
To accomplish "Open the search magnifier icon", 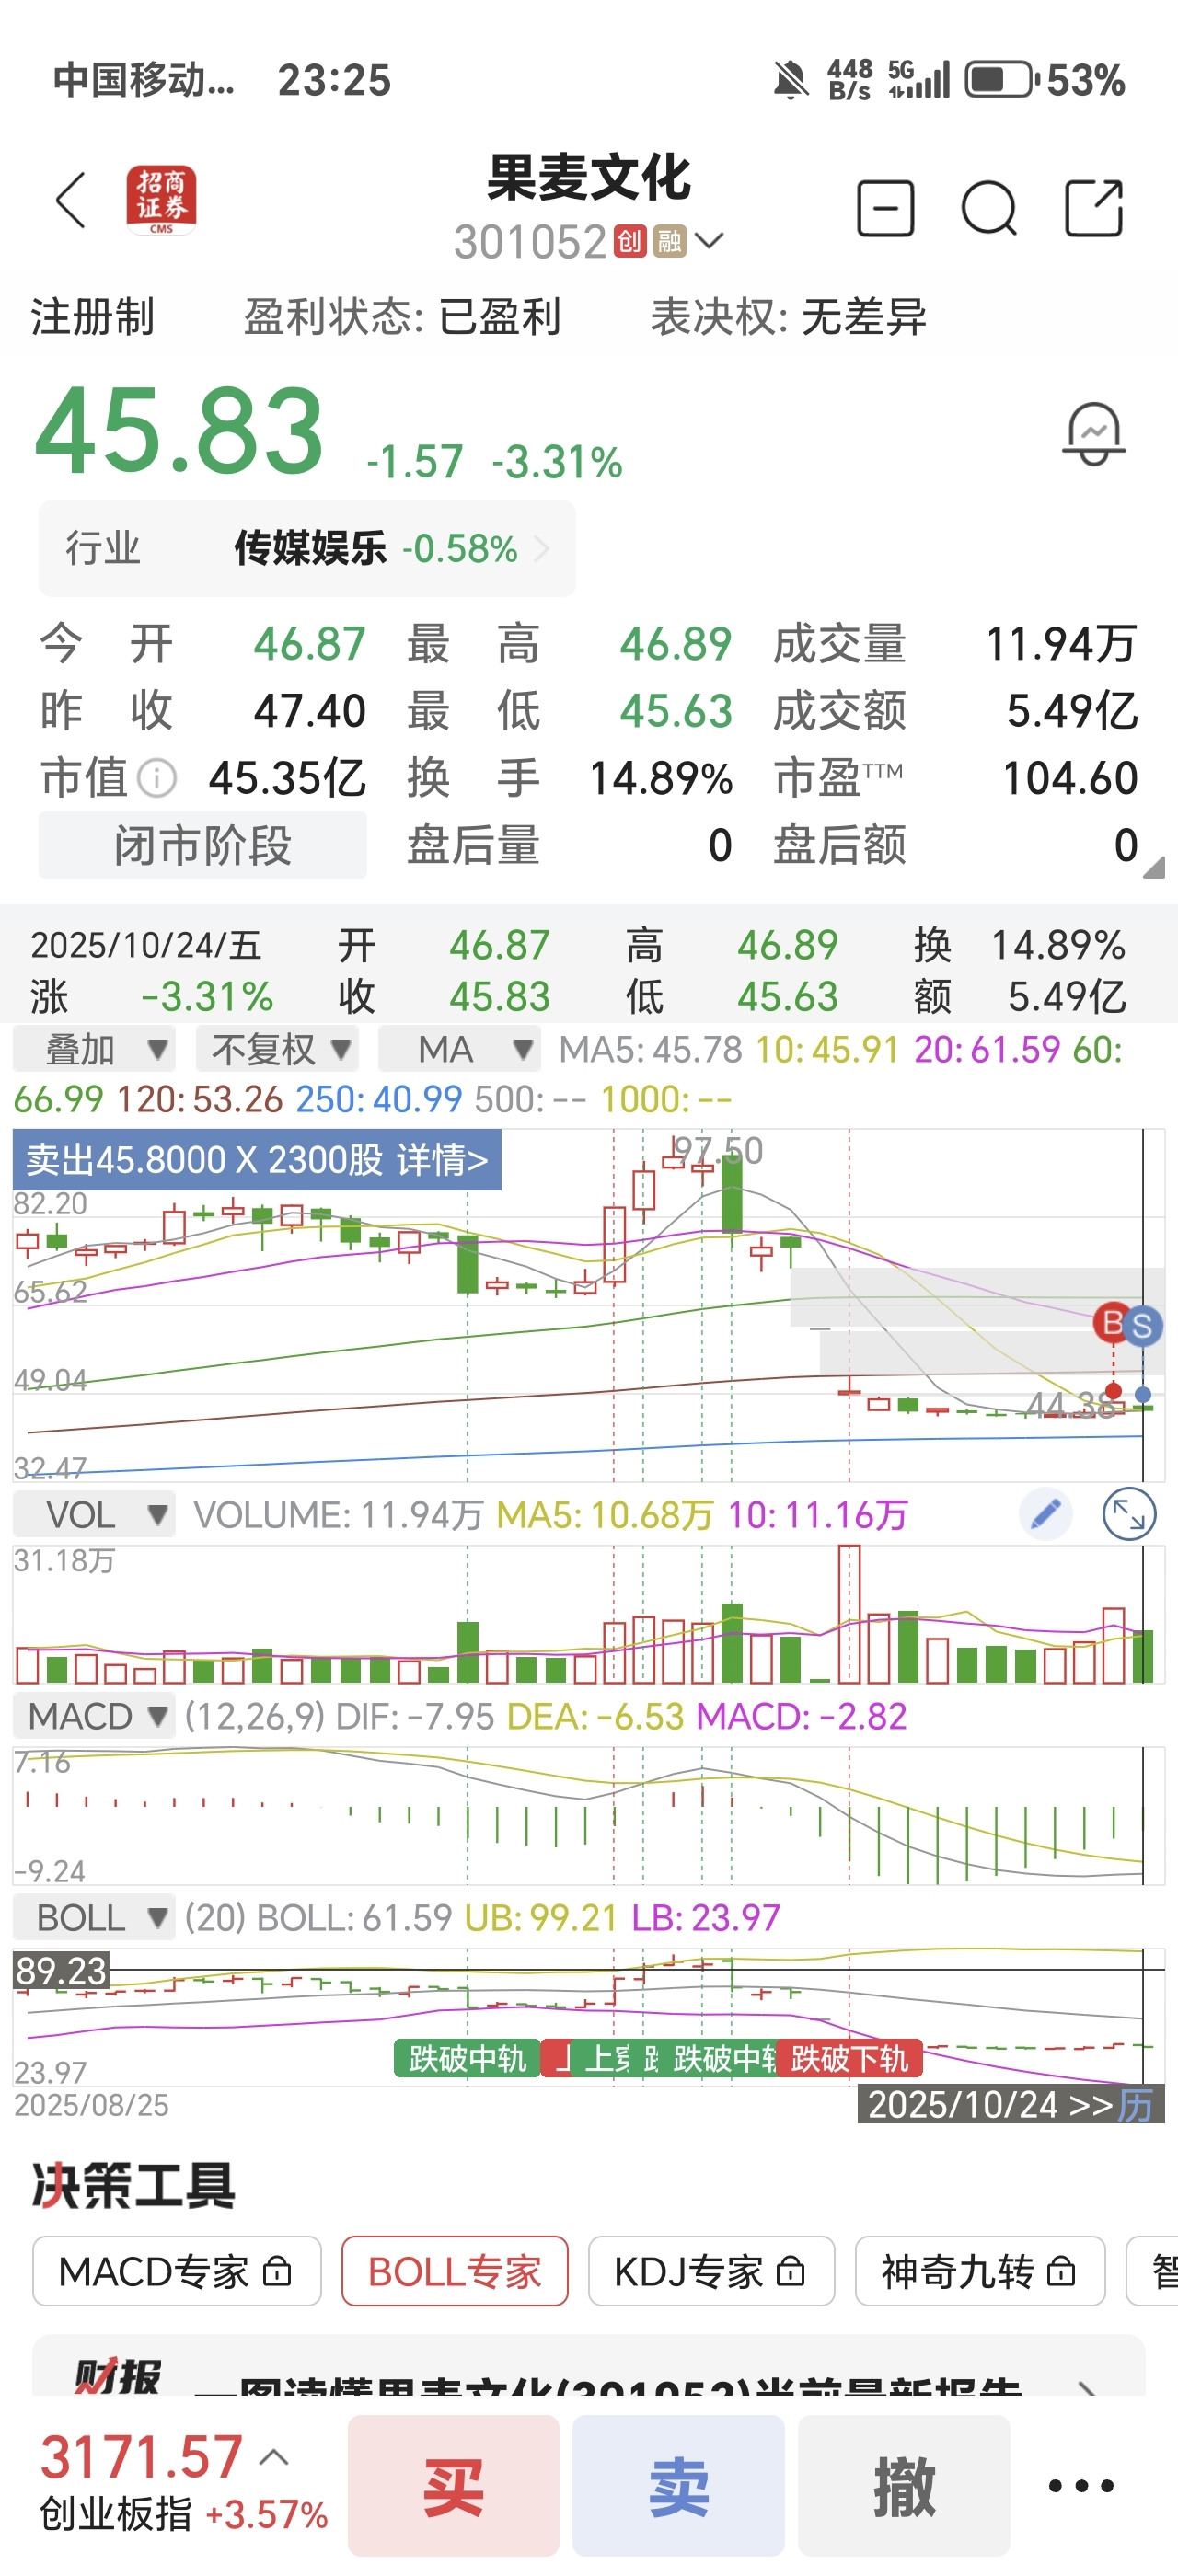I will pyautogui.click(x=989, y=208).
